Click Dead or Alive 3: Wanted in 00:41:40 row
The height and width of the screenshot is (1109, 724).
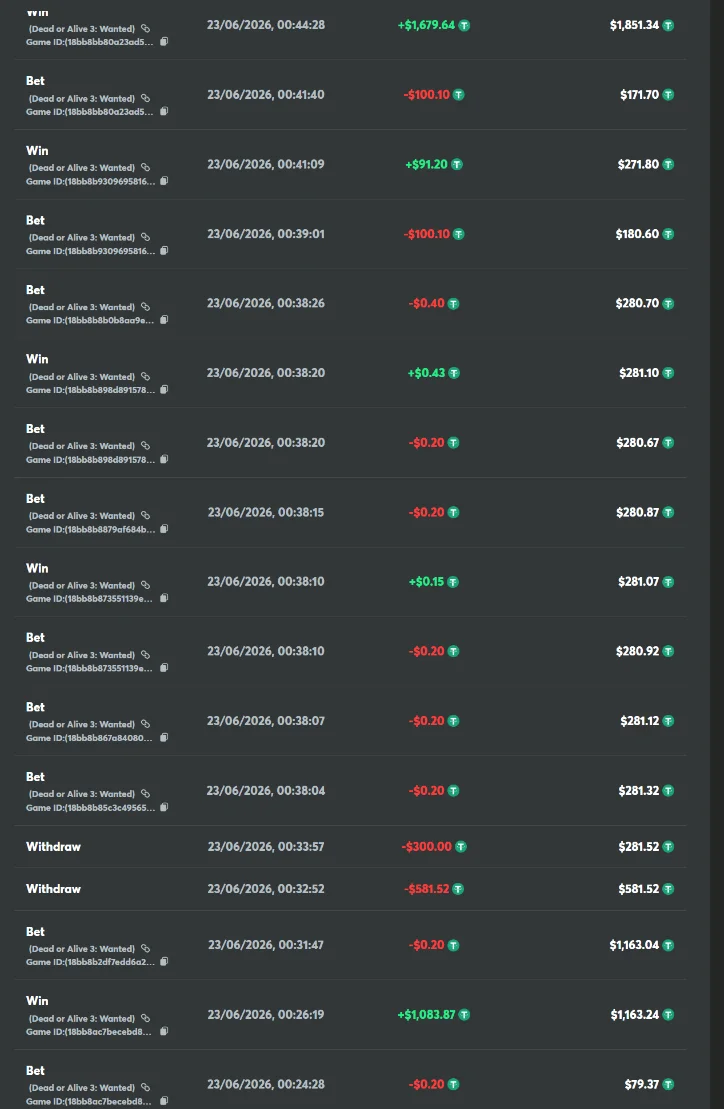82,99
